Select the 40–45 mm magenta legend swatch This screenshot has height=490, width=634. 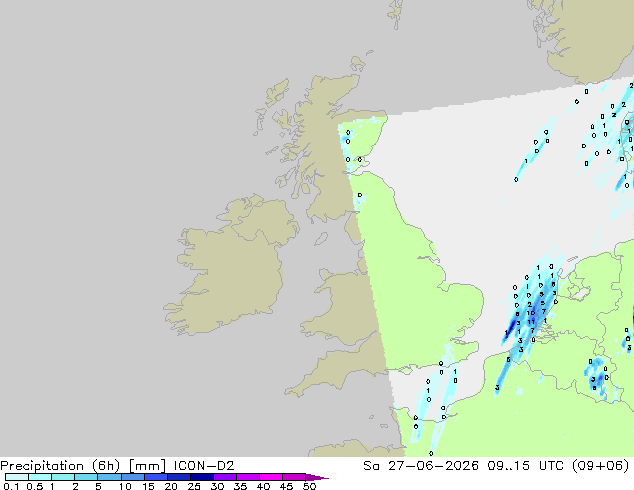pos(271,477)
